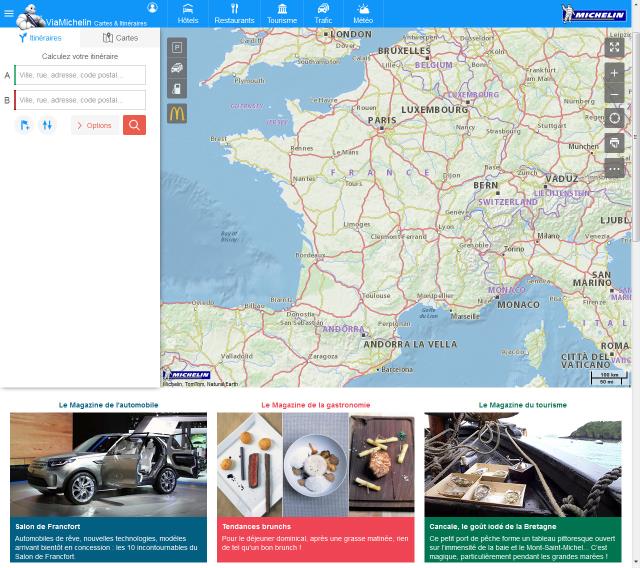Open the Restaurants section
The image size is (640, 568).
point(234,14)
